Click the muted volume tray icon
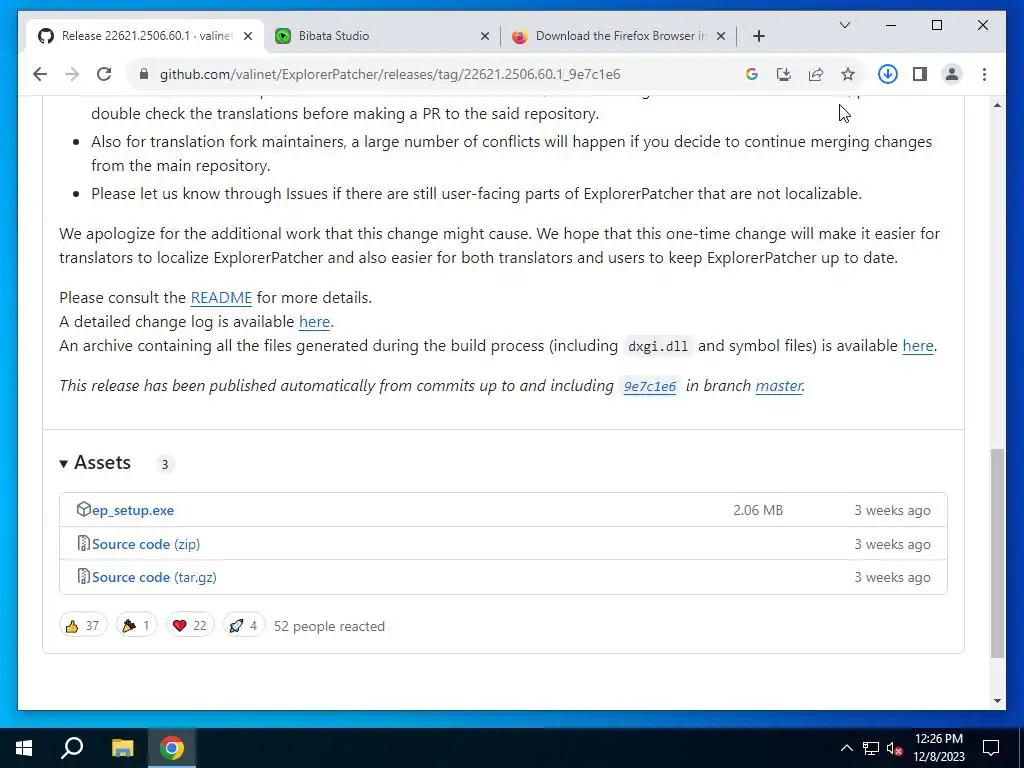 [x=895, y=748]
